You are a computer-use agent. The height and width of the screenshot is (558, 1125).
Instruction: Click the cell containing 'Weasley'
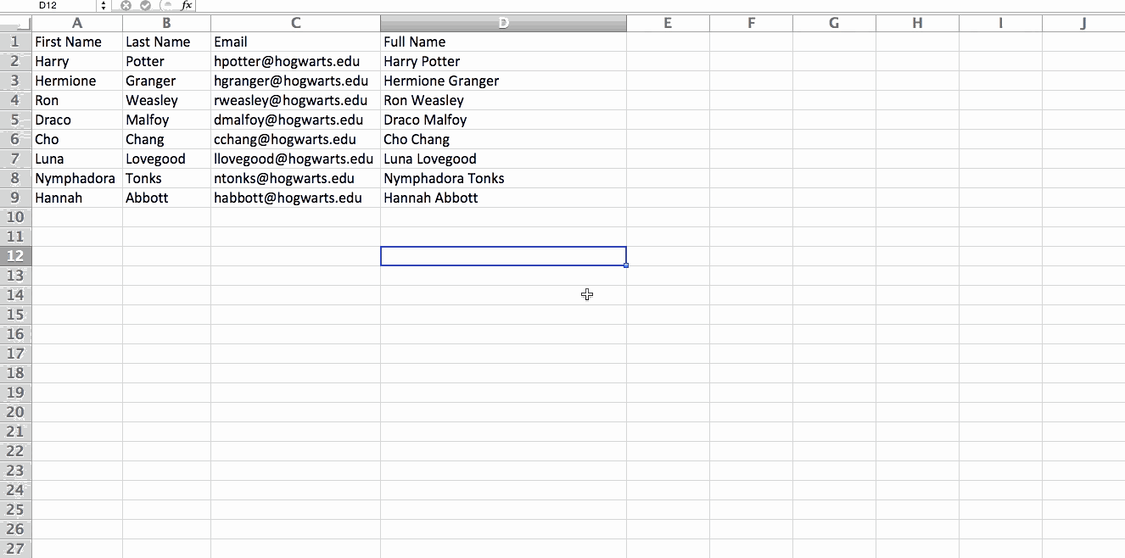click(x=166, y=100)
